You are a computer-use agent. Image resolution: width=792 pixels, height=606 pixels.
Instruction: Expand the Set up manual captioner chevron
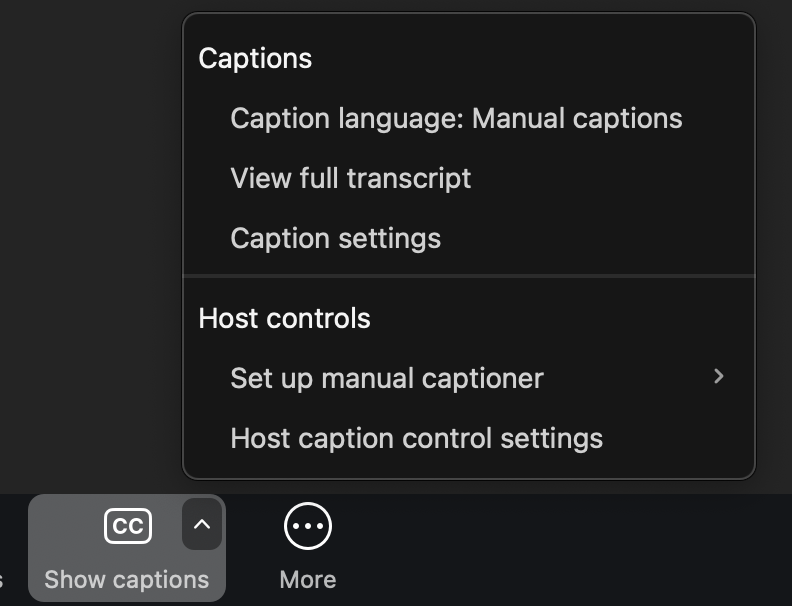coord(719,376)
